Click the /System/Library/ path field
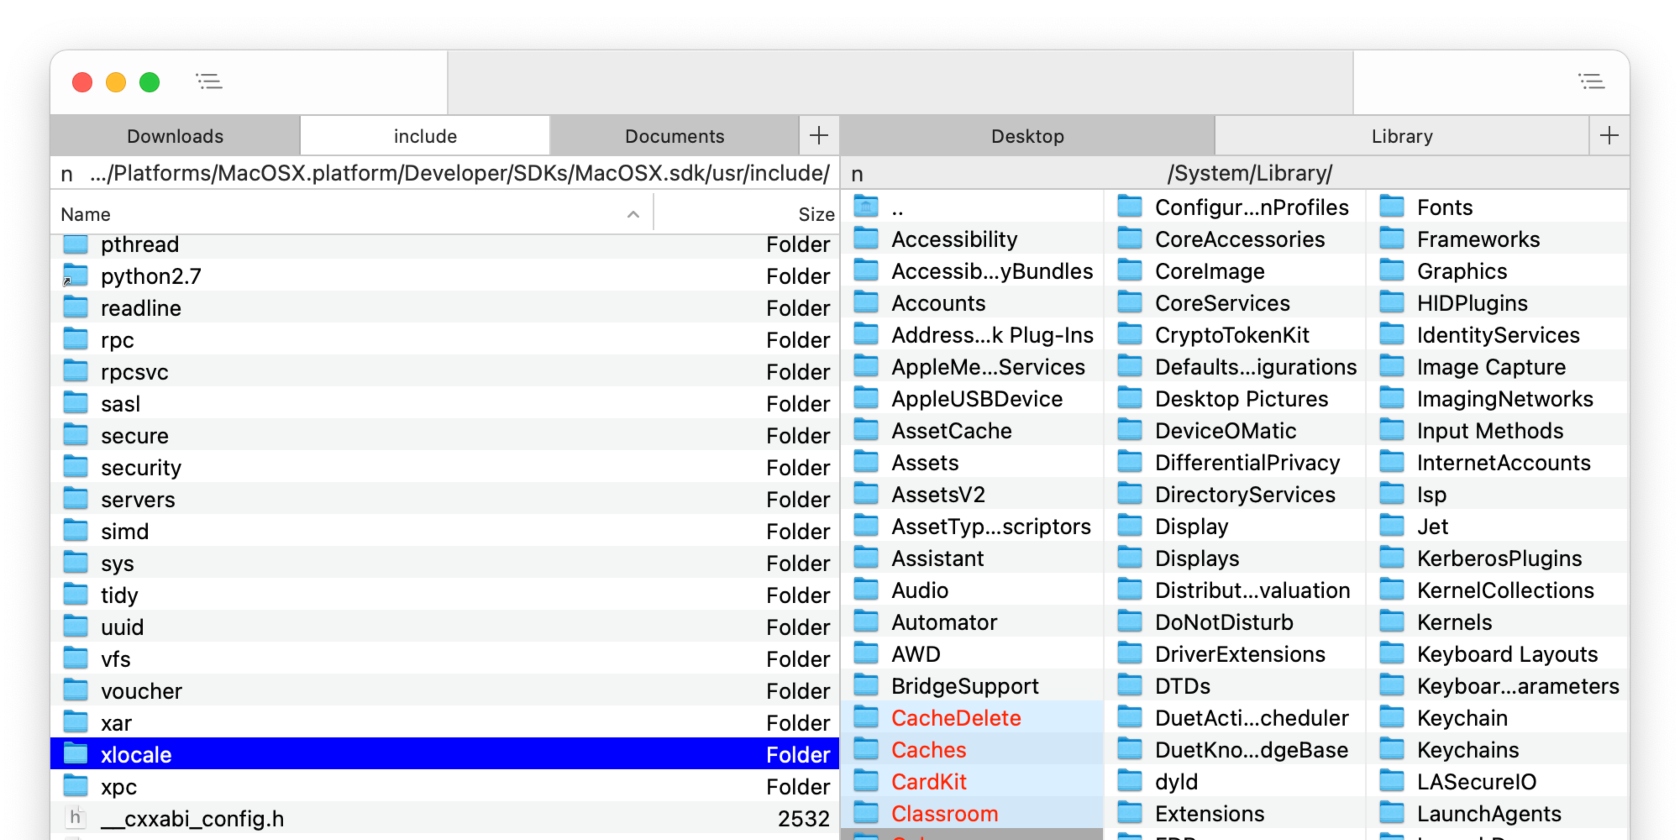The image size is (1680, 840). [1235, 173]
